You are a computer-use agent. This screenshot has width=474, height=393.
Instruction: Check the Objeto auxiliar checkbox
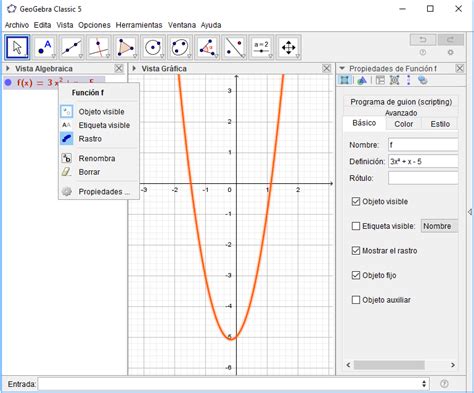(356, 300)
